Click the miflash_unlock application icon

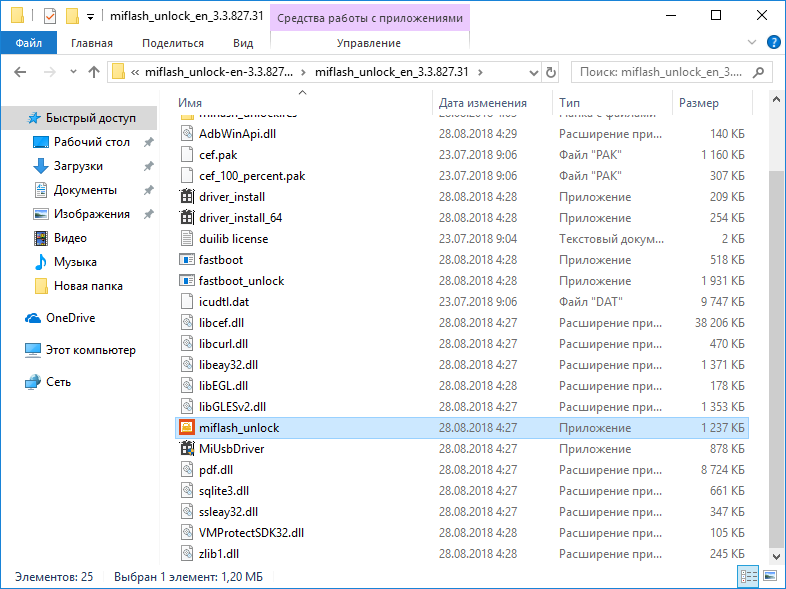pos(186,428)
